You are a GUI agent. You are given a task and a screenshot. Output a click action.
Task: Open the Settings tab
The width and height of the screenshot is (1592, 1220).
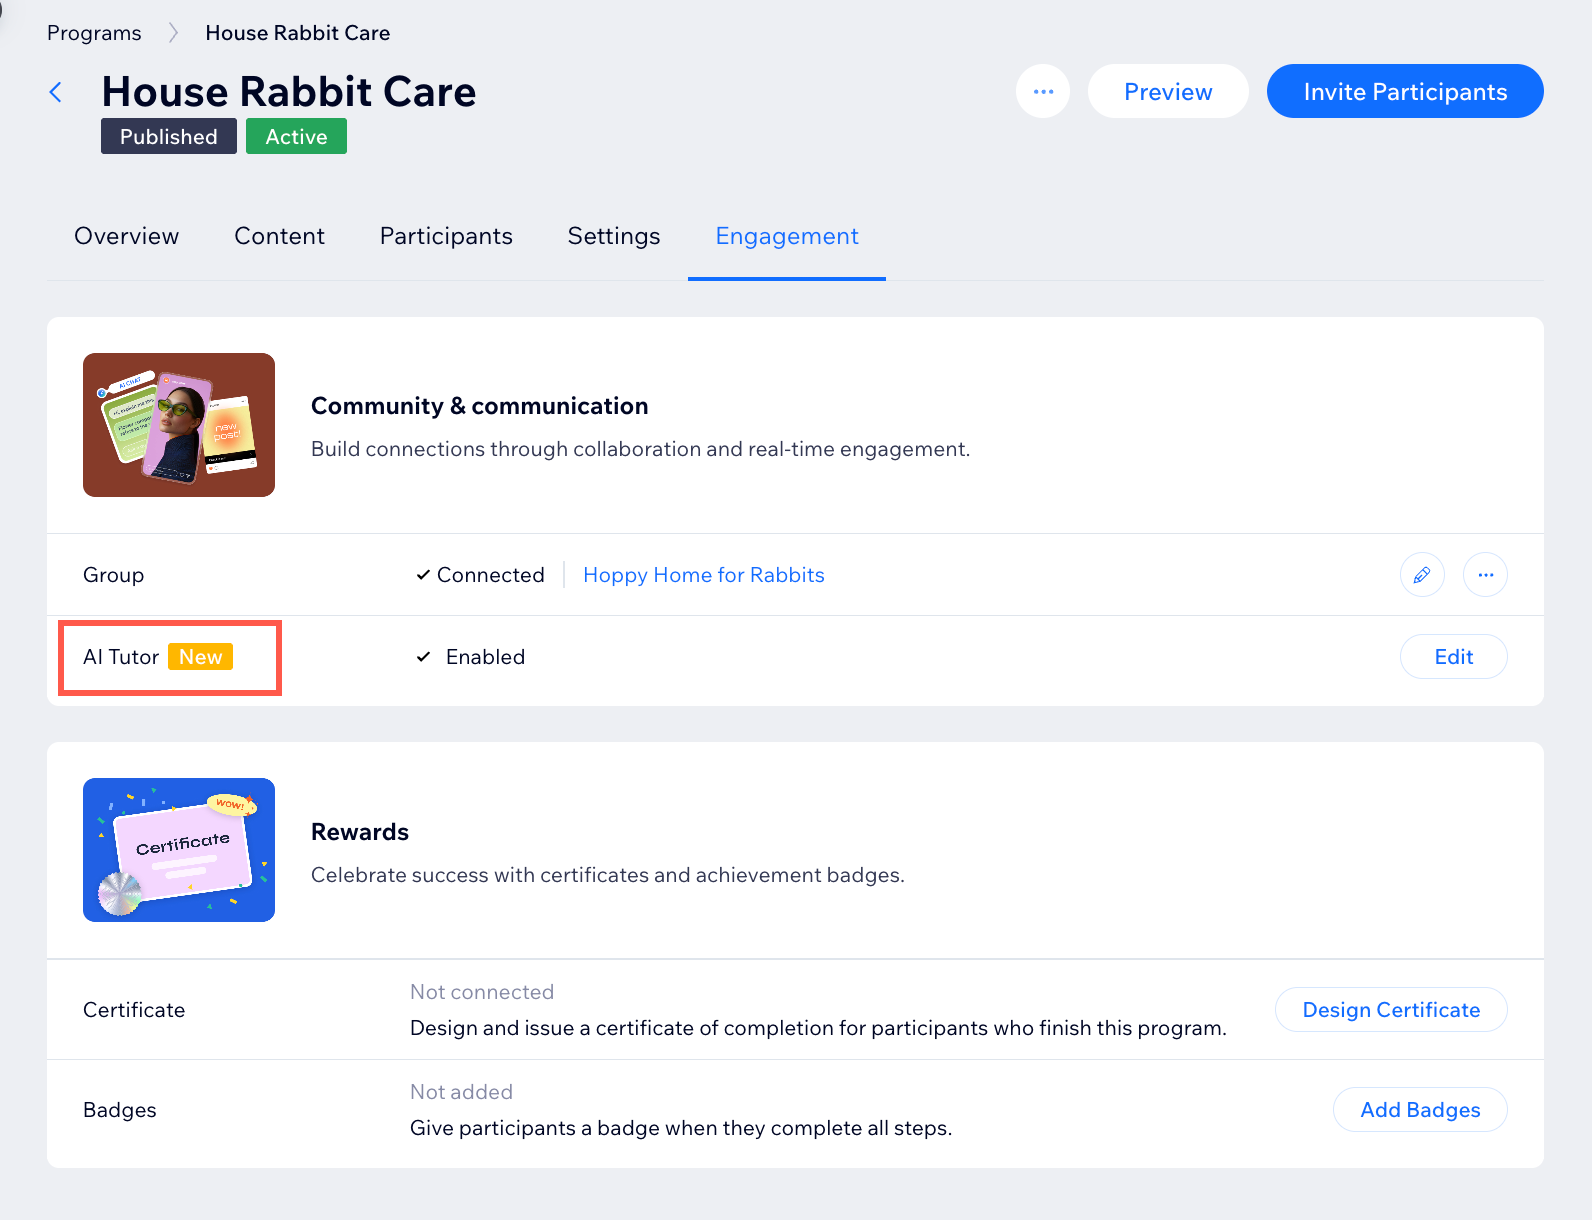pyautogui.click(x=613, y=236)
